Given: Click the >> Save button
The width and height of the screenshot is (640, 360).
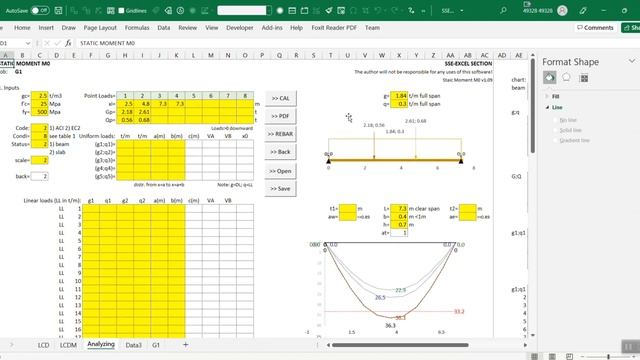Looking at the screenshot, I should [280, 189].
